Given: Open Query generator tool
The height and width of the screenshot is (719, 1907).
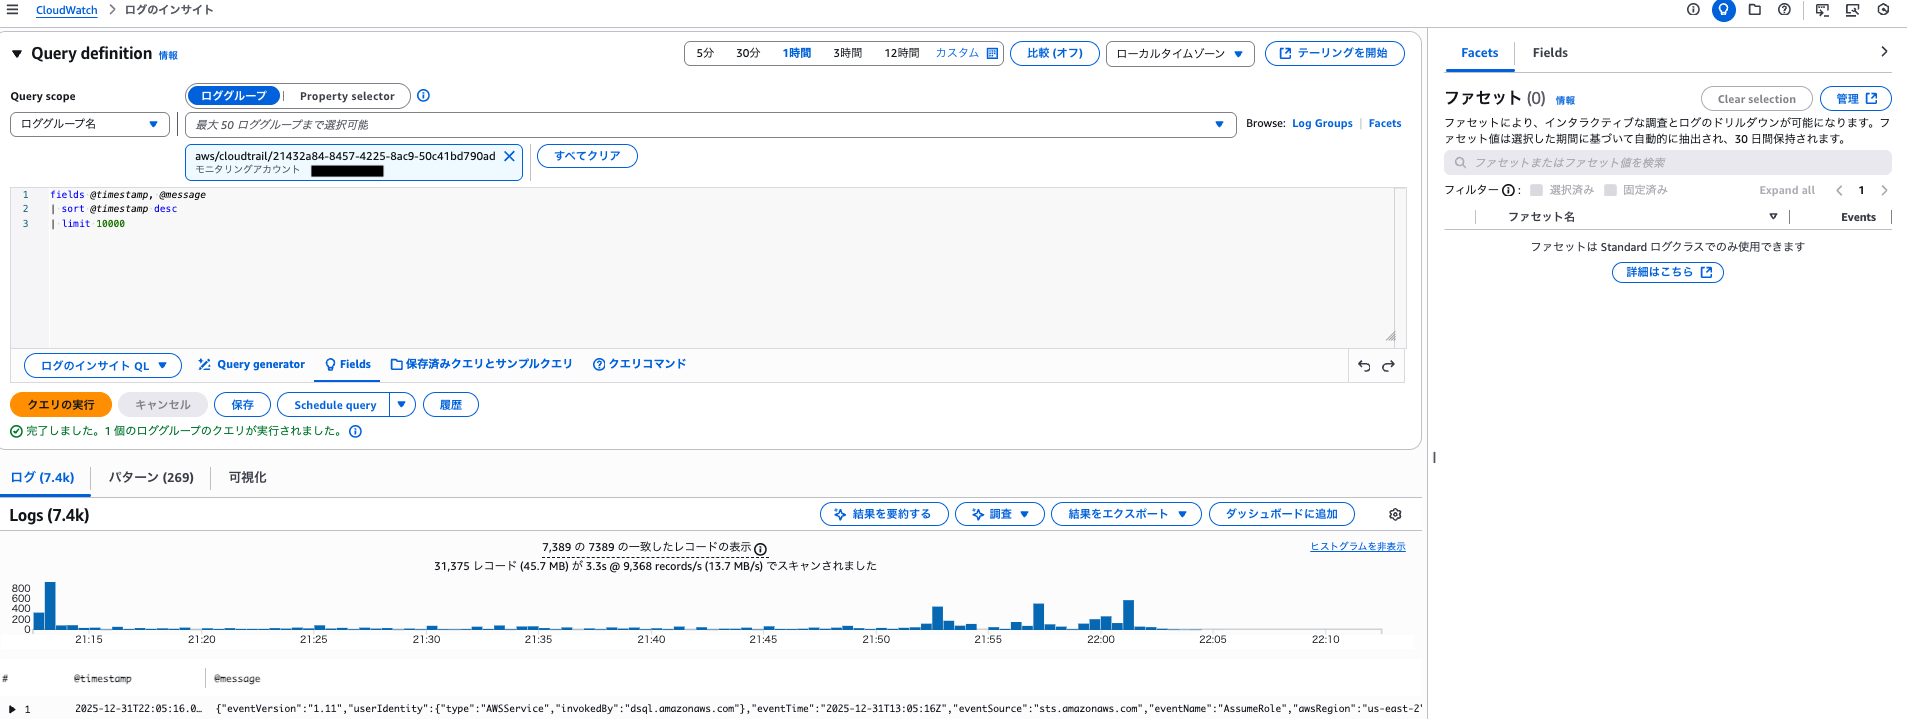Looking at the screenshot, I should click(251, 365).
